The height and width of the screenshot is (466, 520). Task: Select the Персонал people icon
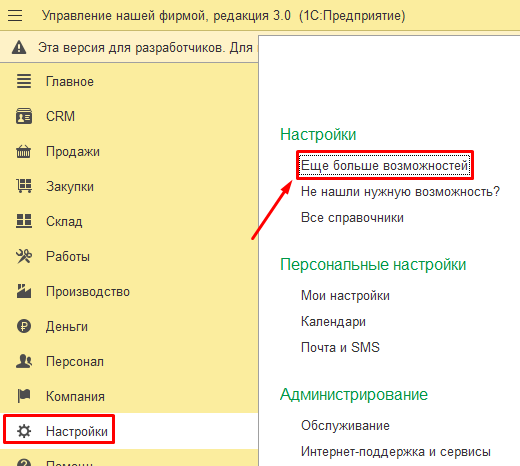coord(24,361)
